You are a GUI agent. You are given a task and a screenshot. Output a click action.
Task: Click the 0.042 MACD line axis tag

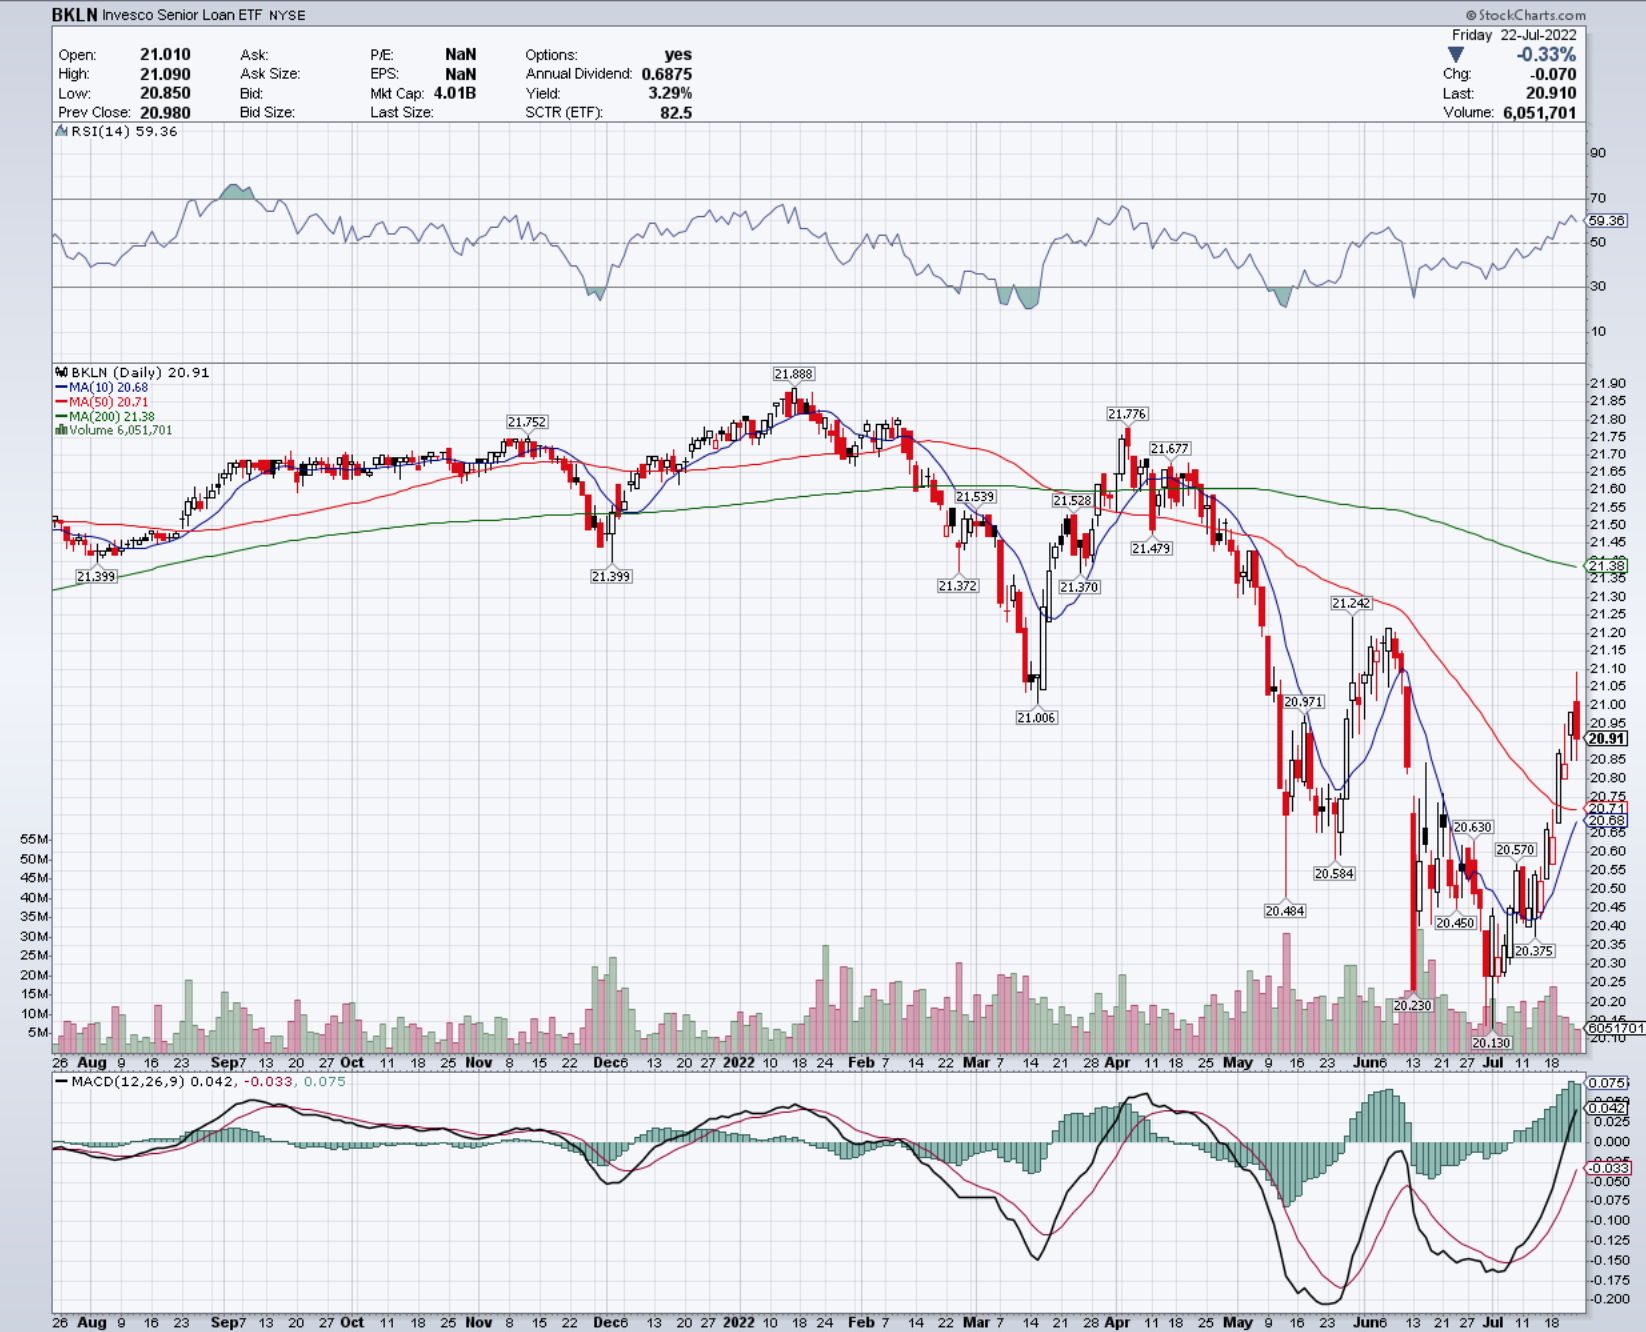point(1607,1108)
